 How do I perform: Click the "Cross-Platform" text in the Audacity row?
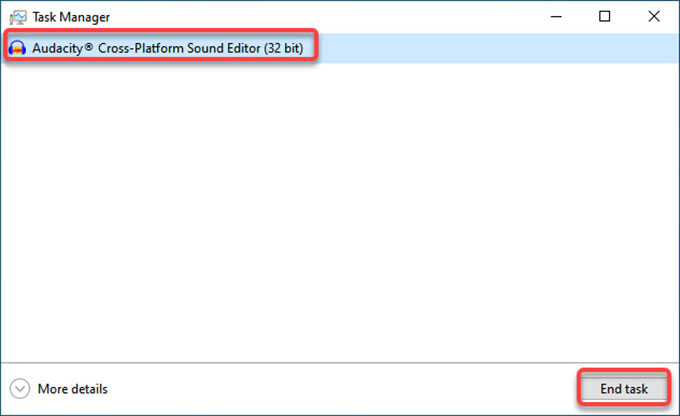pyautogui.click(x=141, y=48)
